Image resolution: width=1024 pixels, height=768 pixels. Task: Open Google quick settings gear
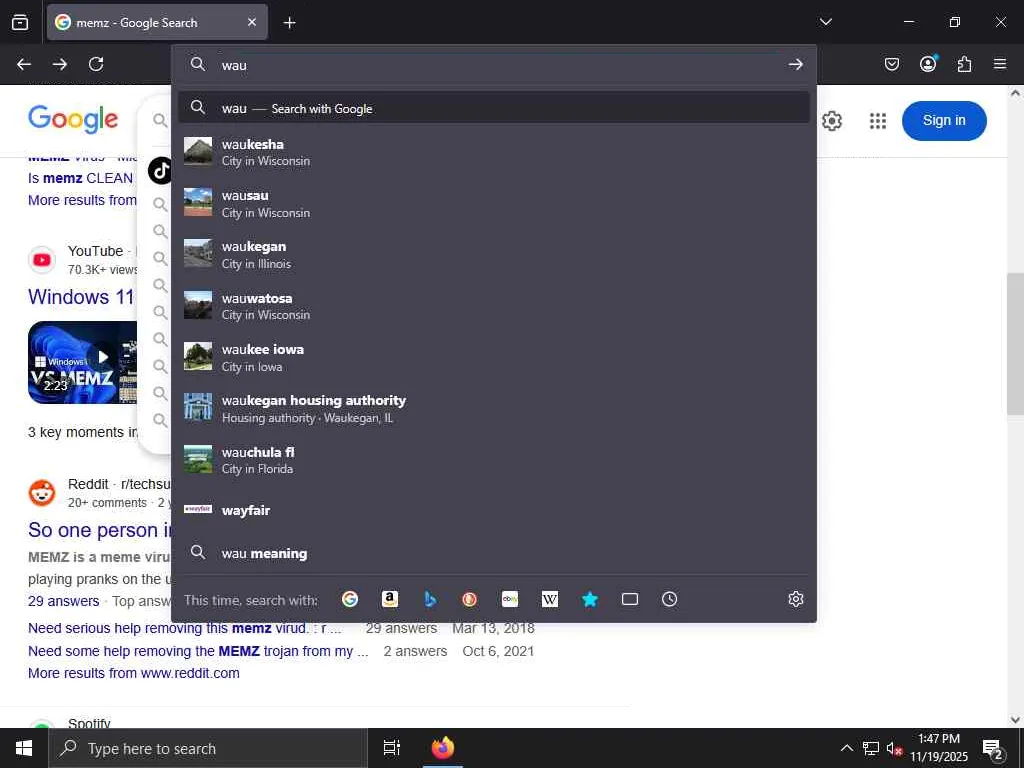831,121
